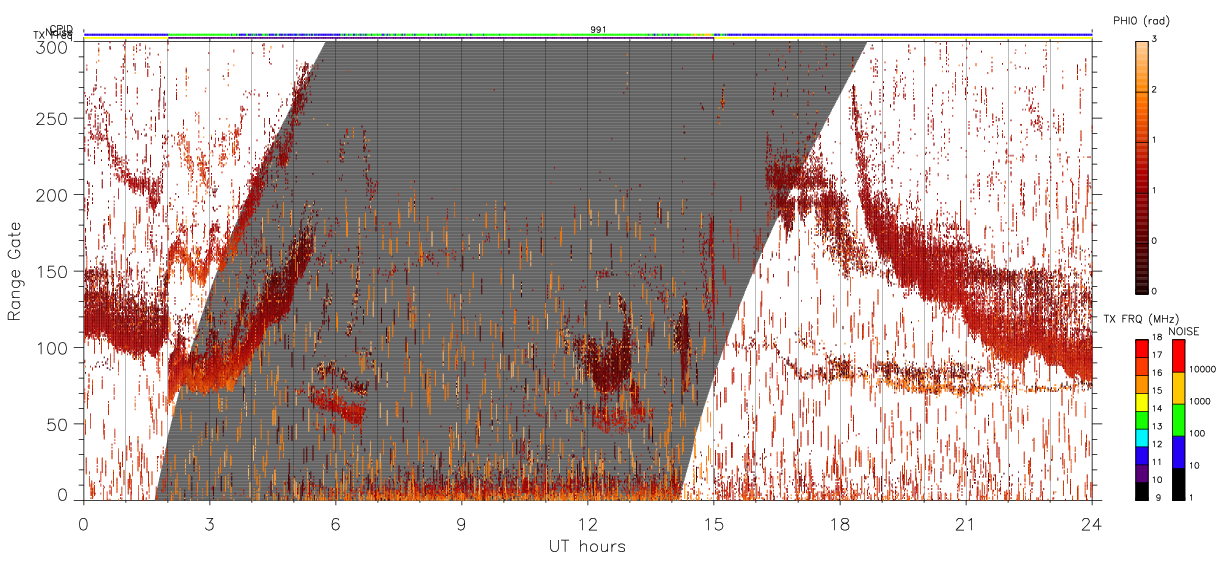
Task: Click the 991 label above the plot
Action: click(x=598, y=30)
